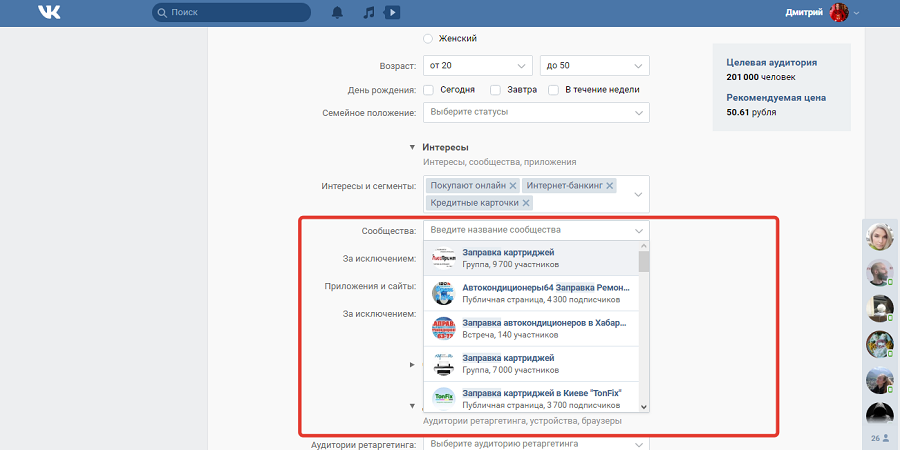Open the Интересы и сегменты dropdown arrow
Image resolution: width=900 pixels, height=450 pixels.
pos(638,195)
